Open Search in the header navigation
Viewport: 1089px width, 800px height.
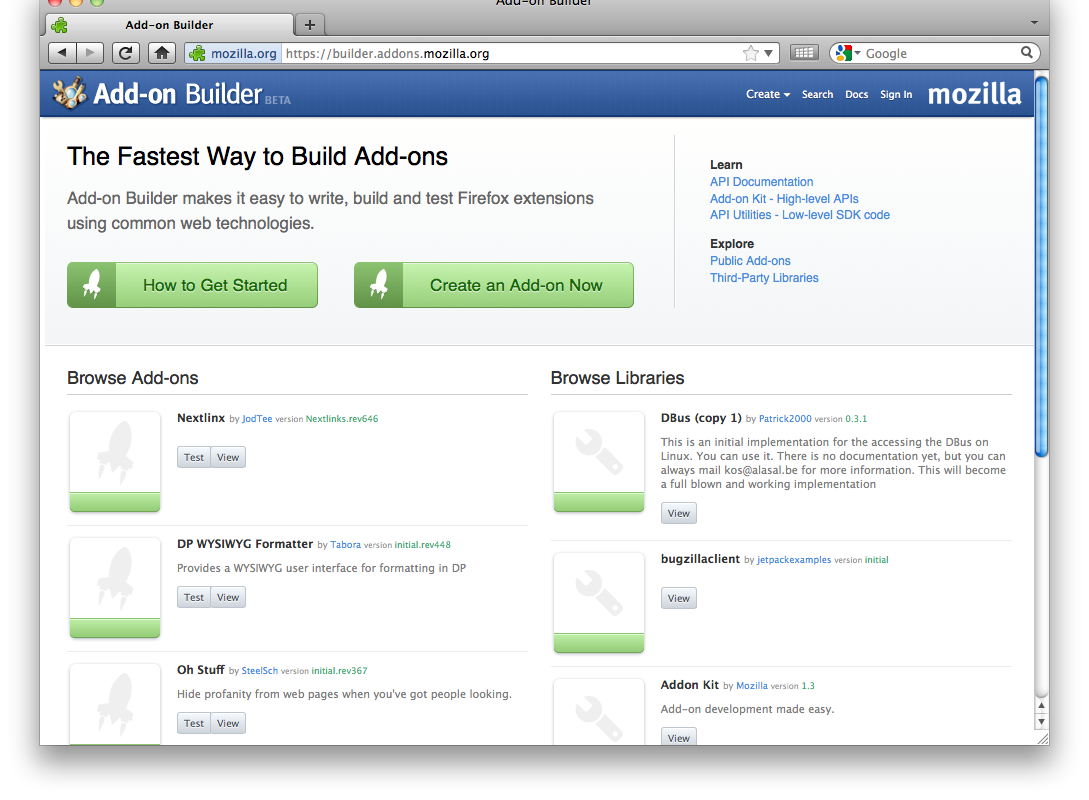817,94
